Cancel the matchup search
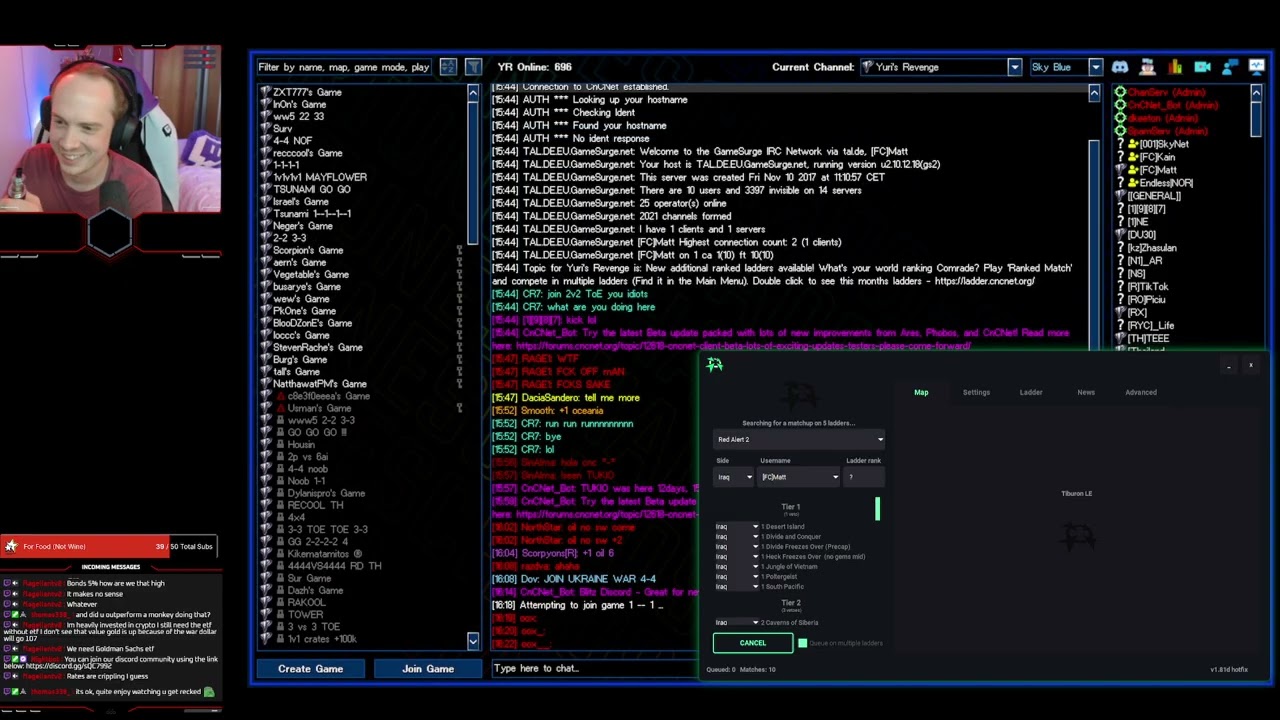Image resolution: width=1280 pixels, height=720 pixels. point(752,643)
